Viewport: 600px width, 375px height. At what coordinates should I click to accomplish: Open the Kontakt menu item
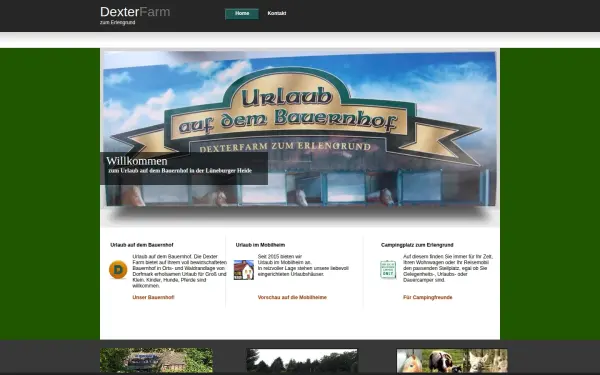pos(277,13)
